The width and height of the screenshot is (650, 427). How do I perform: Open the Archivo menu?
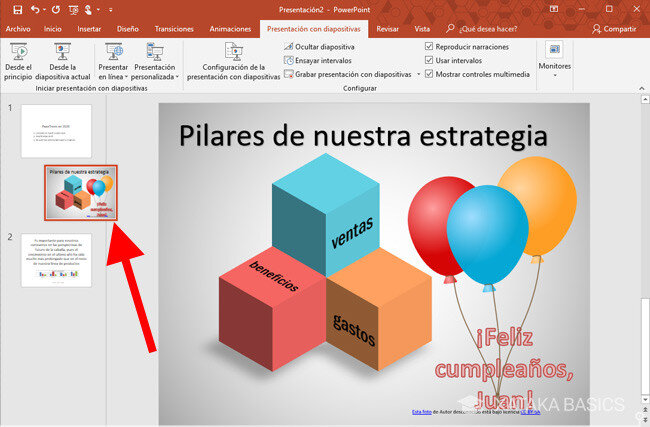point(18,29)
